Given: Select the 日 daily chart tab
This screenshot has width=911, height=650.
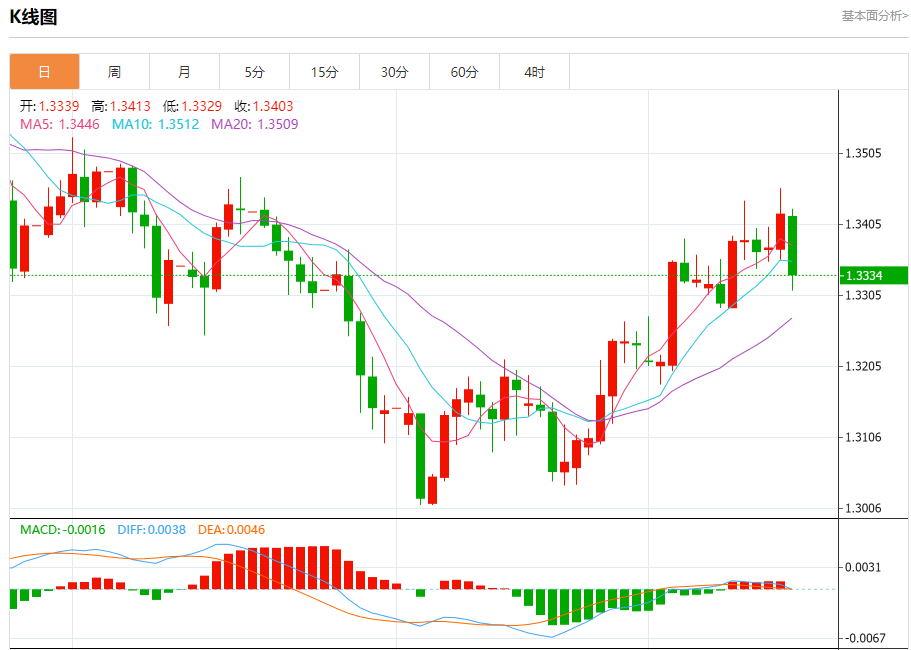Looking at the screenshot, I should point(44,72).
